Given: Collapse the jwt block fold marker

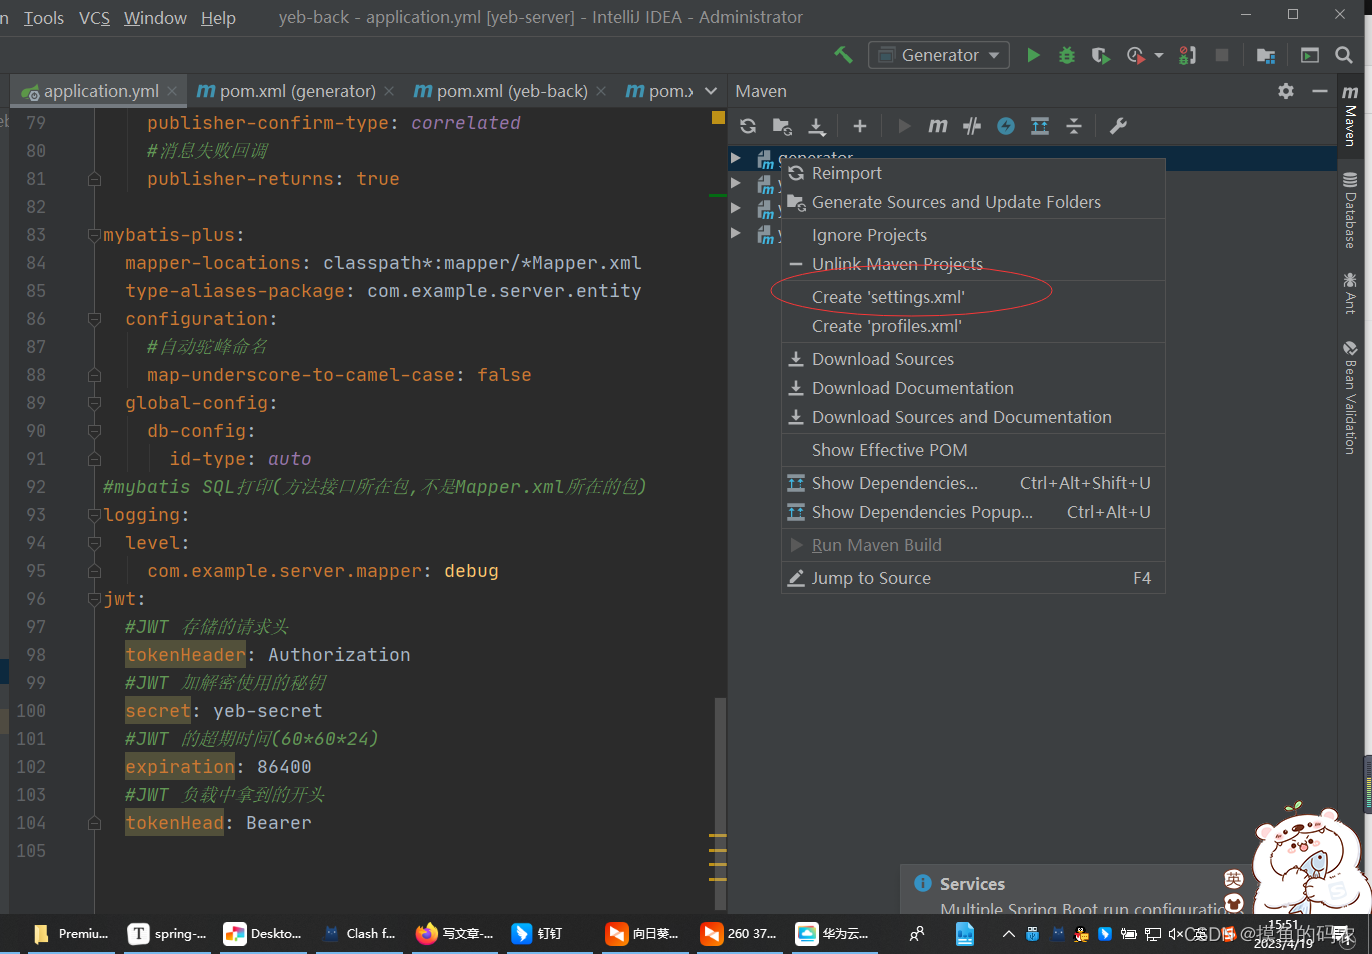Looking at the screenshot, I should click(x=94, y=599).
